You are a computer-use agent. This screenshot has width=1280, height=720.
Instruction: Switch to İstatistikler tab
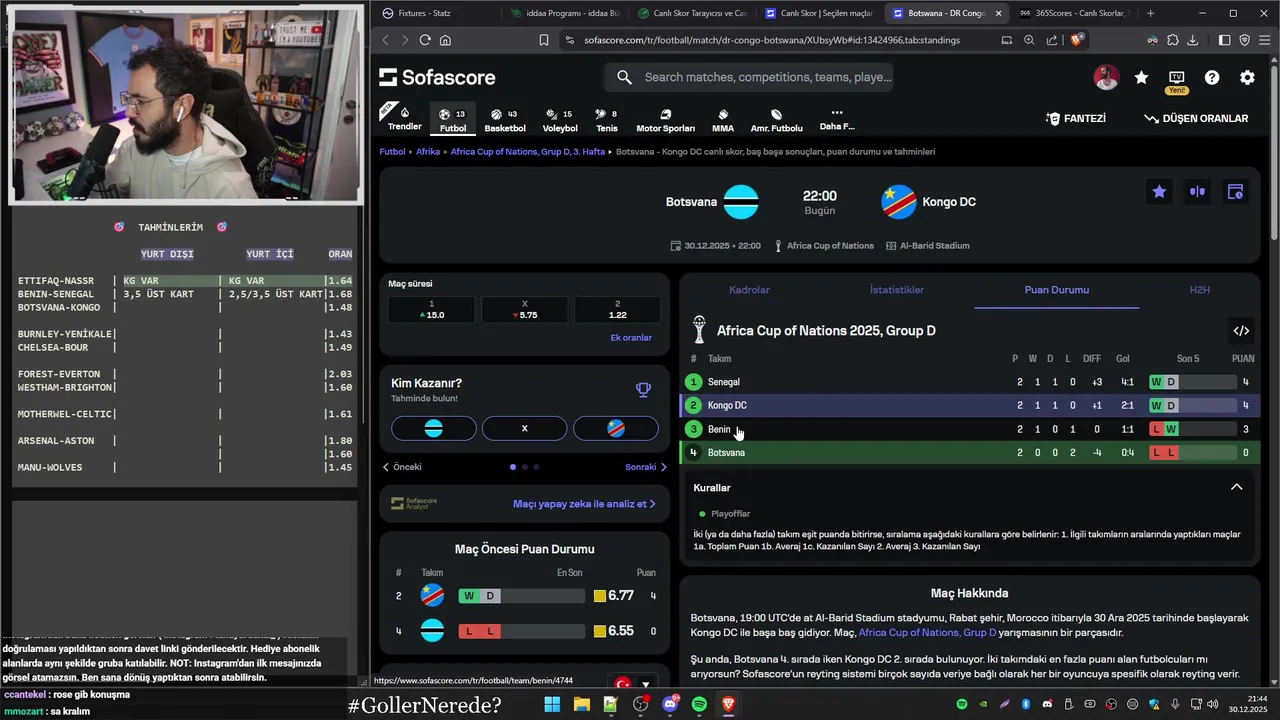tap(897, 290)
